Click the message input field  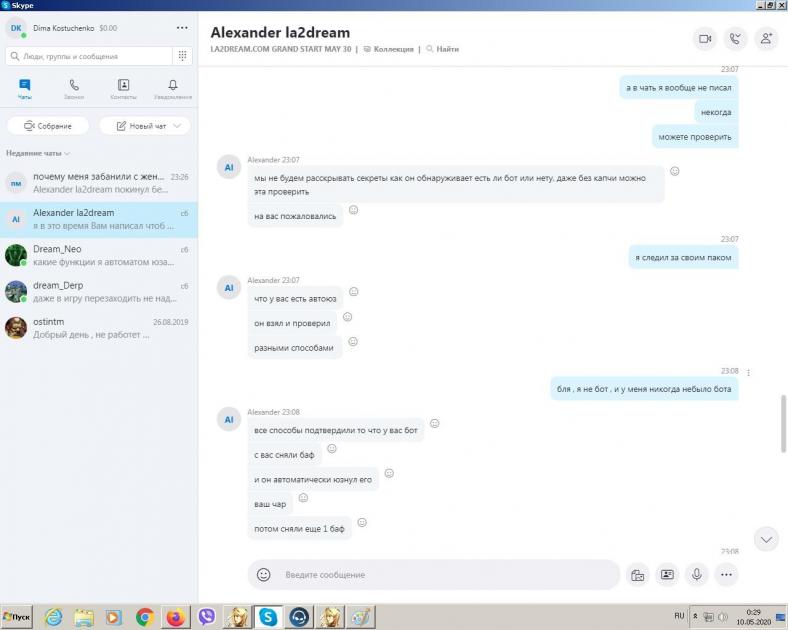click(x=440, y=575)
